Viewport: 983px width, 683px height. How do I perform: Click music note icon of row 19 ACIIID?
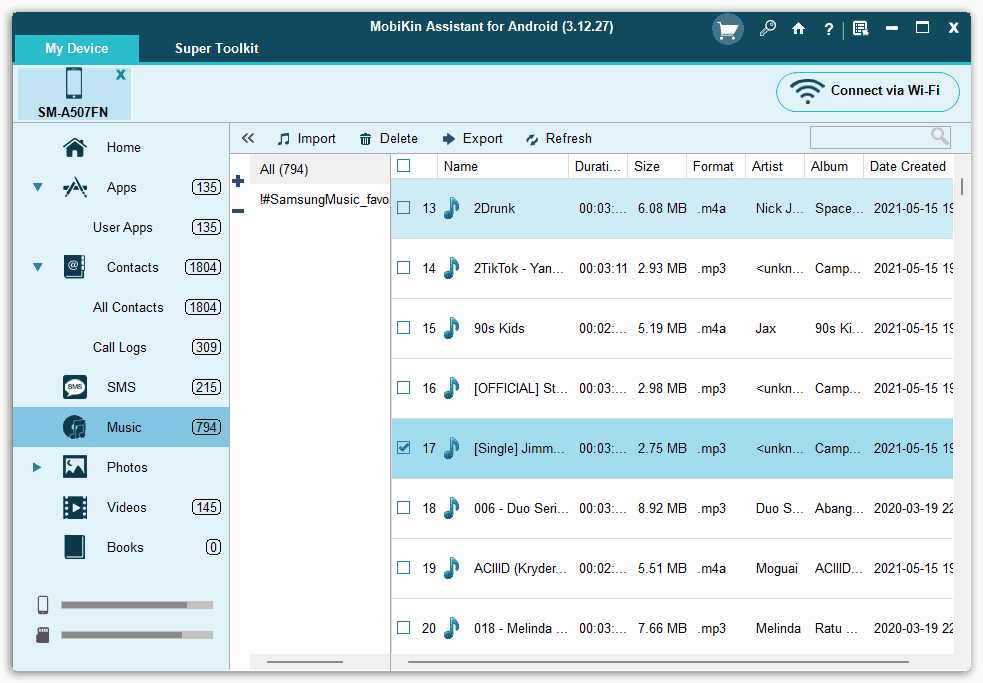tap(451, 568)
